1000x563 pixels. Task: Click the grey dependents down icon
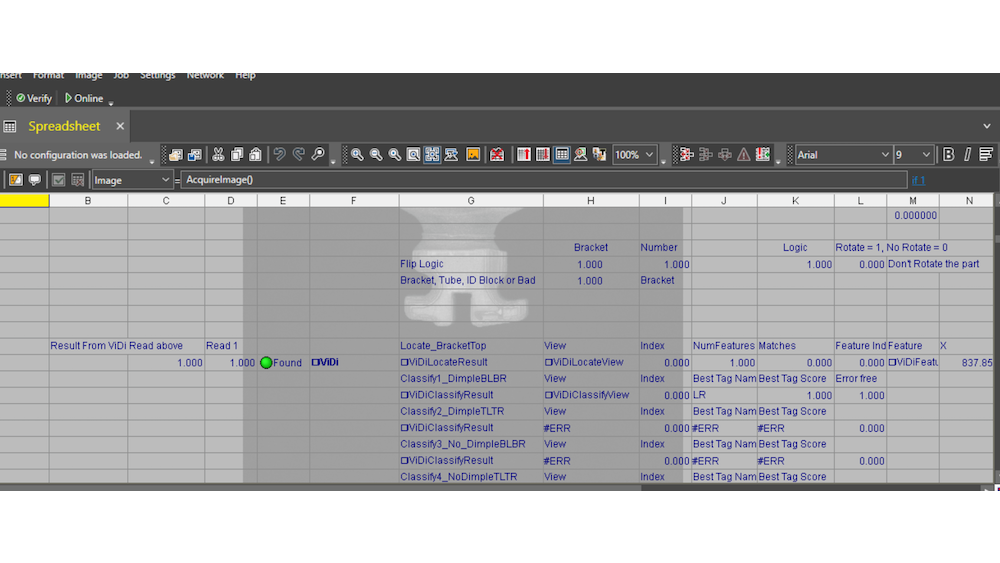(724, 155)
